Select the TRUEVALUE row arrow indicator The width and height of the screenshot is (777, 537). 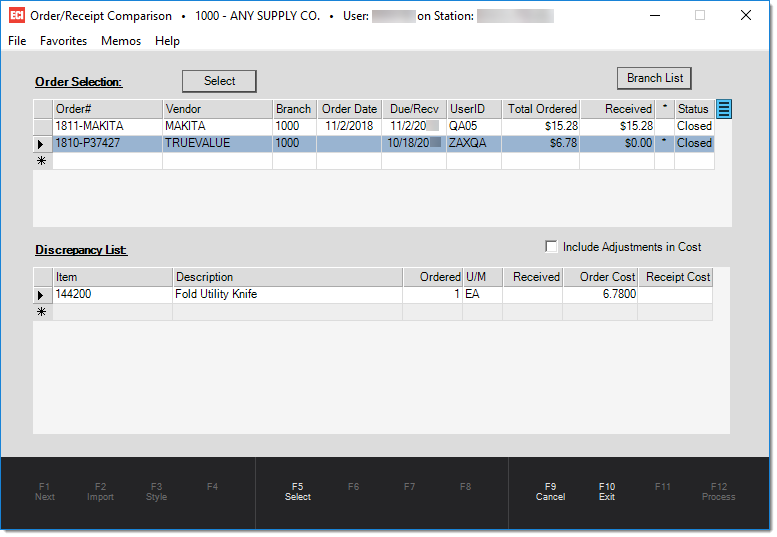(42, 144)
